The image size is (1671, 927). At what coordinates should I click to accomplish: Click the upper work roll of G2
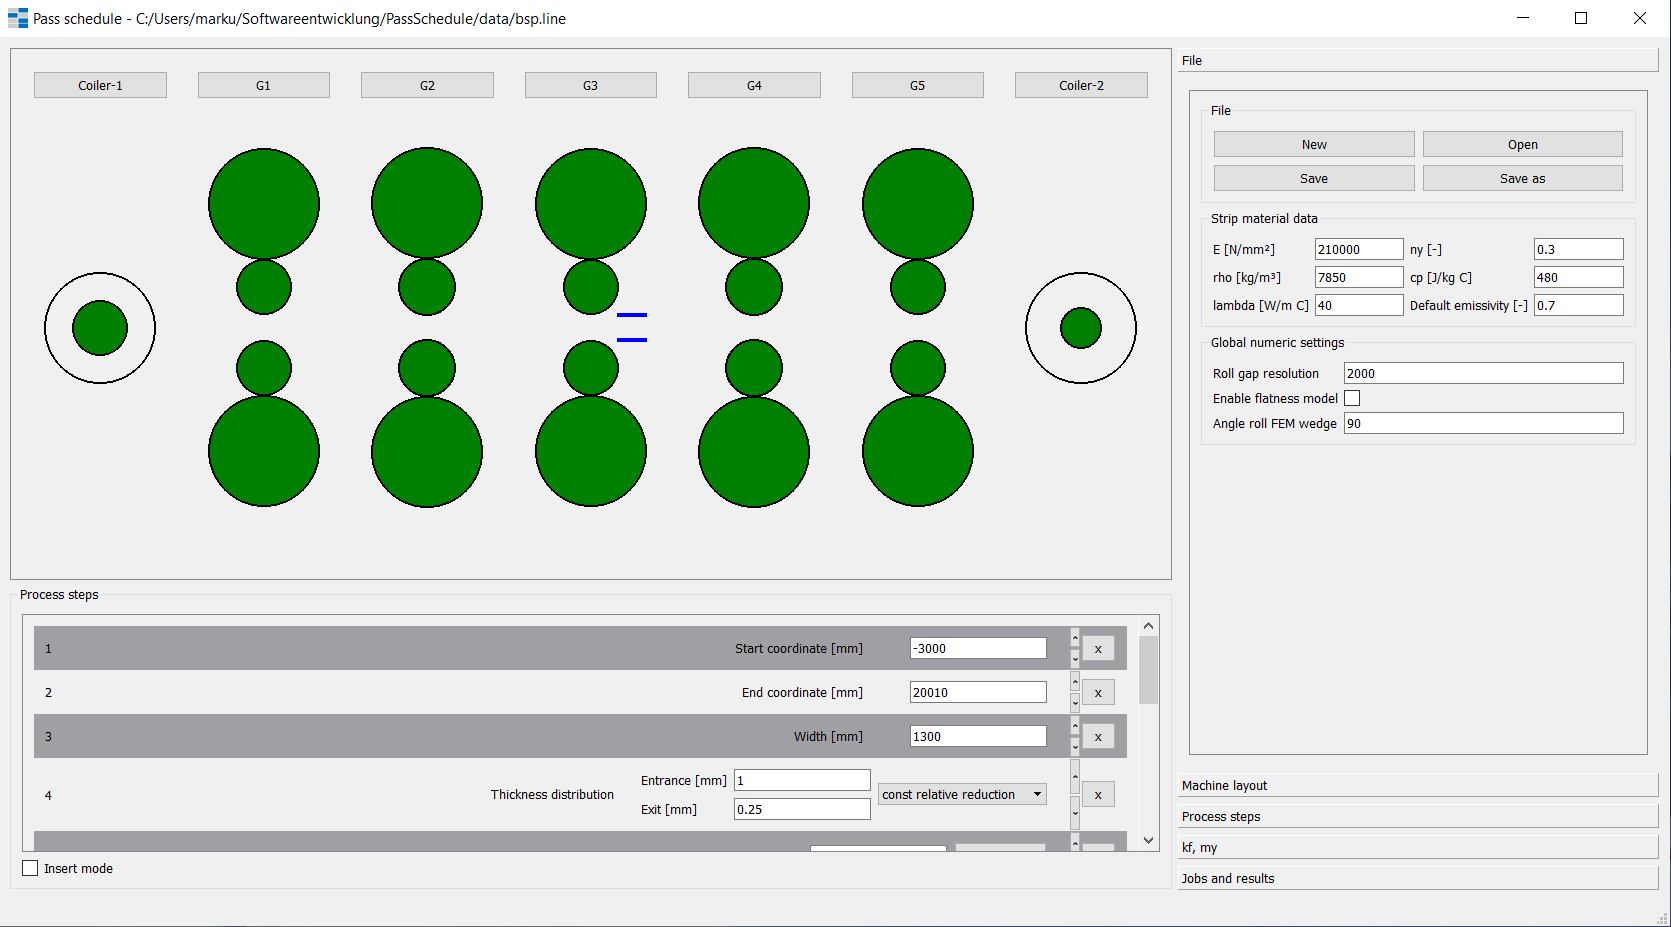pyautogui.click(x=427, y=287)
